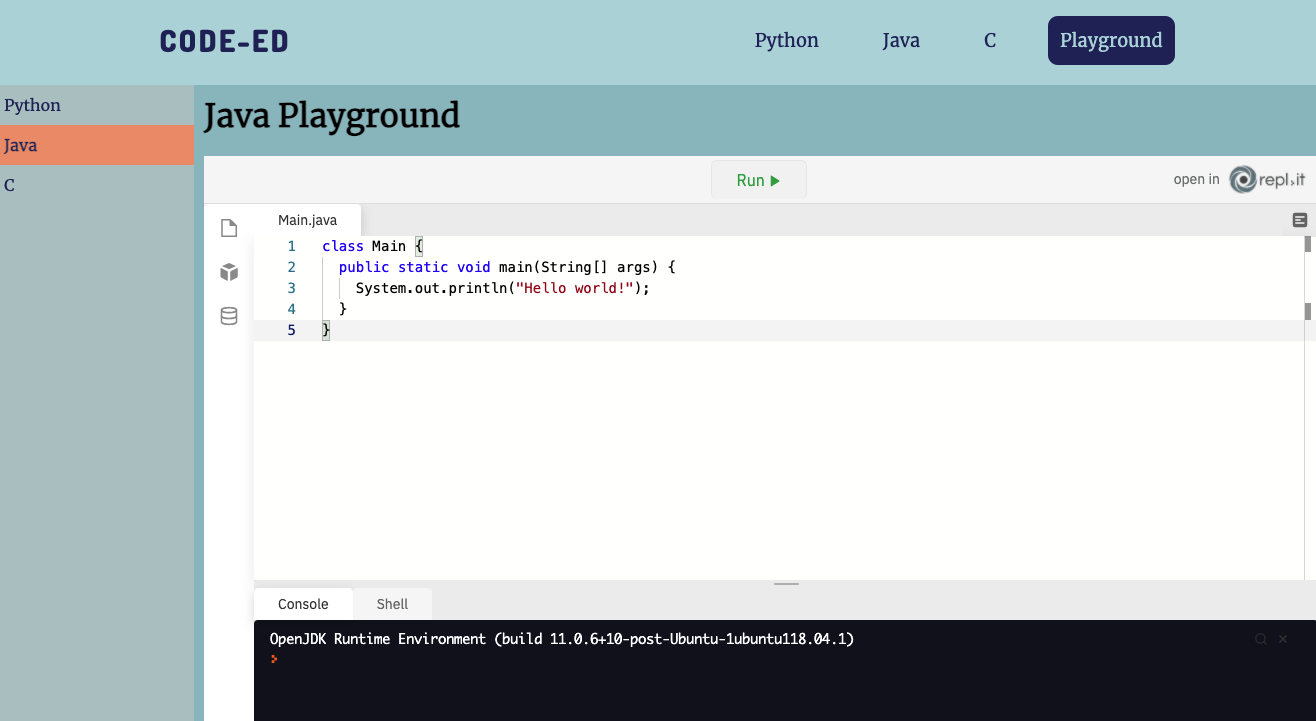
Task: Select Python in the left sidebar
Action: (33, 105)
